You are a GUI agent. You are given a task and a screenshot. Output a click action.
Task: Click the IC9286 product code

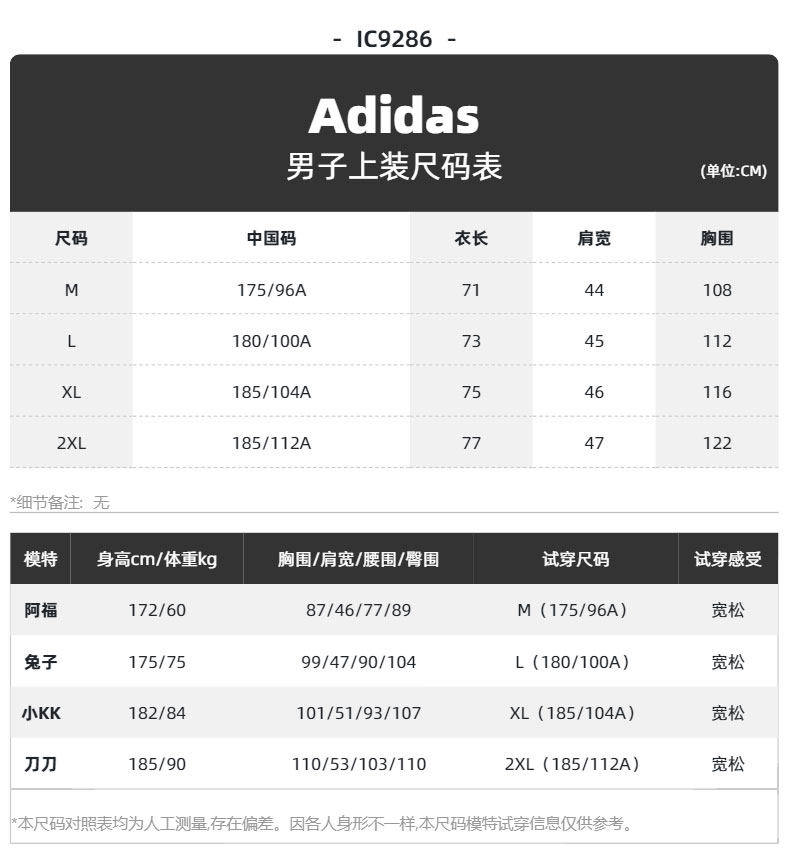(x=394, y=39)
